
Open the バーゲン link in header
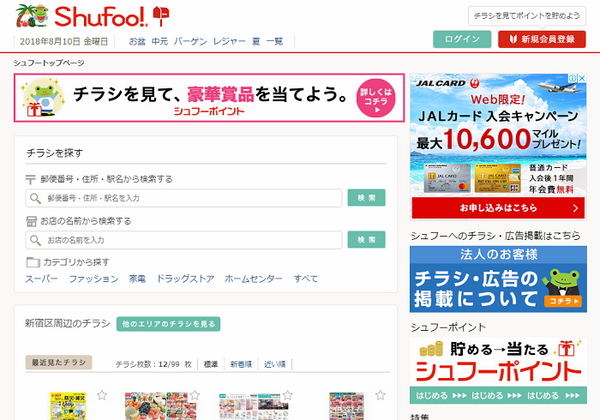pos(190,41)
